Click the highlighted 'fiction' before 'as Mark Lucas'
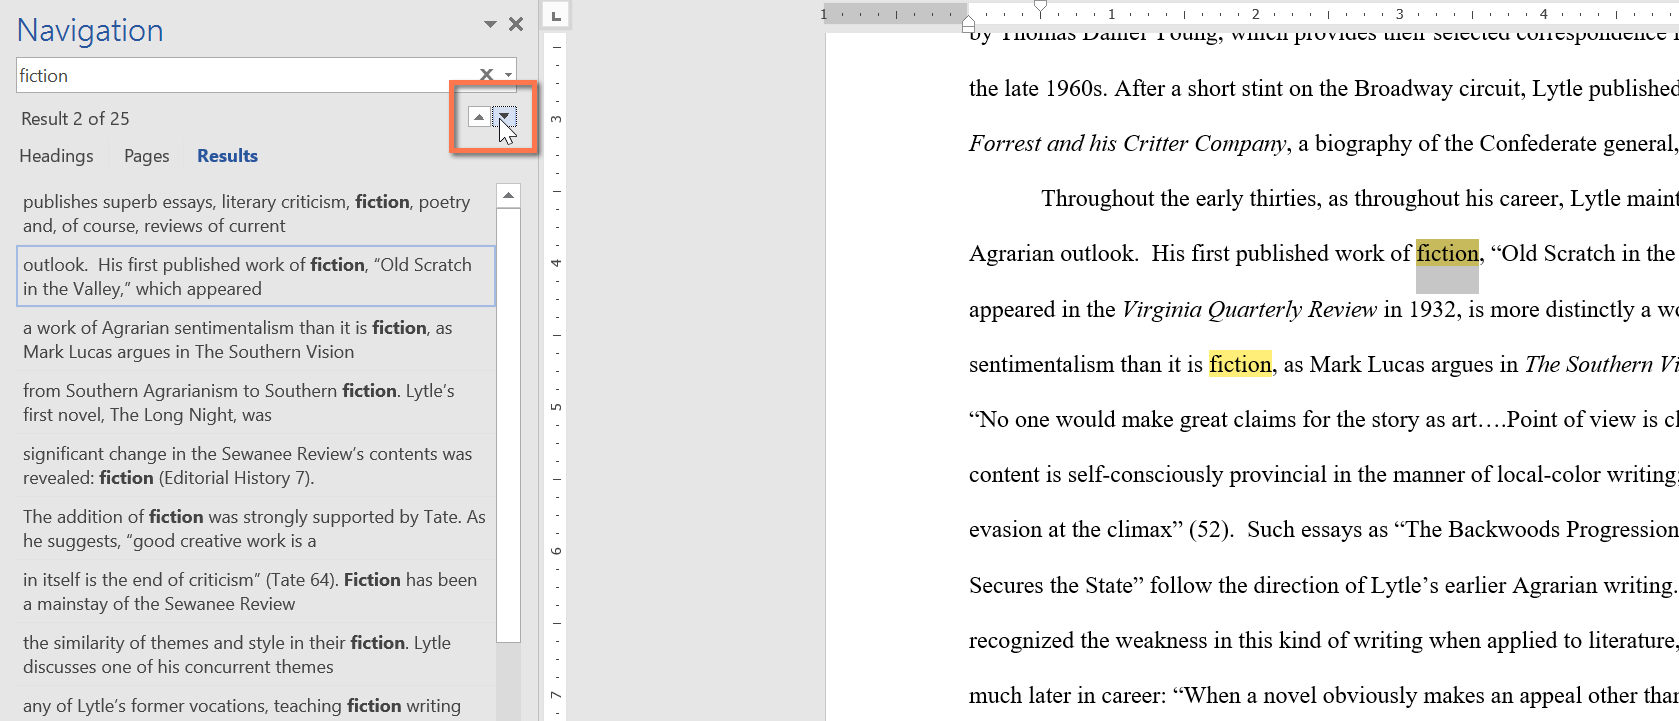This screenshot has width=1679, height=721. (1240, 365)
